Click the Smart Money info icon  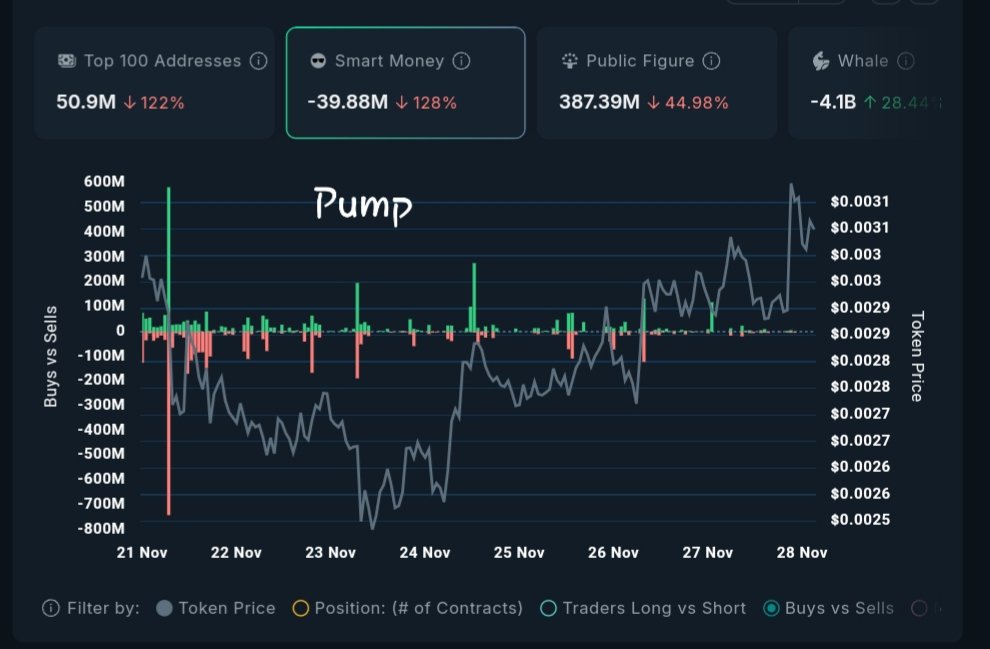[x=461, y=61]
